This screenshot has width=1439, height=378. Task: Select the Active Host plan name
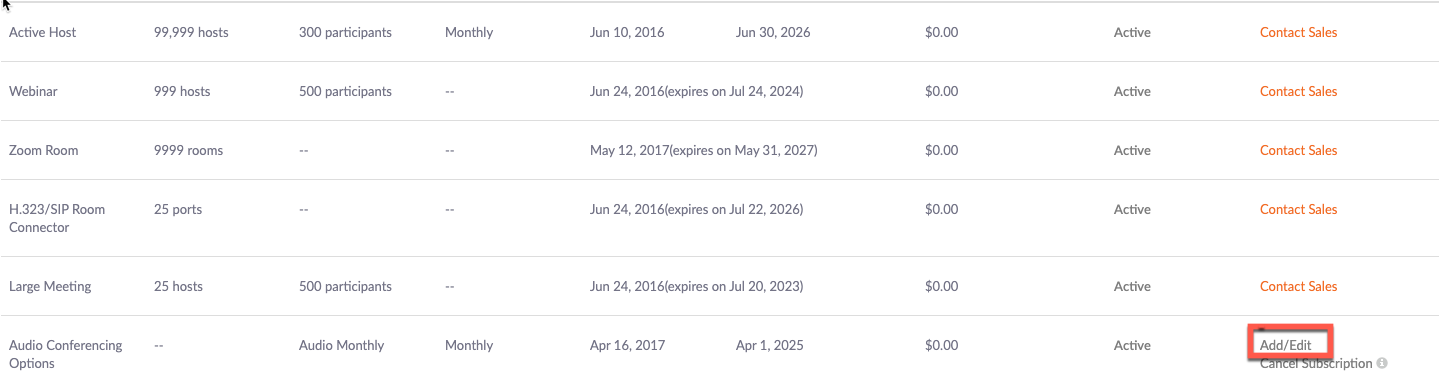(x=43, y=32)
